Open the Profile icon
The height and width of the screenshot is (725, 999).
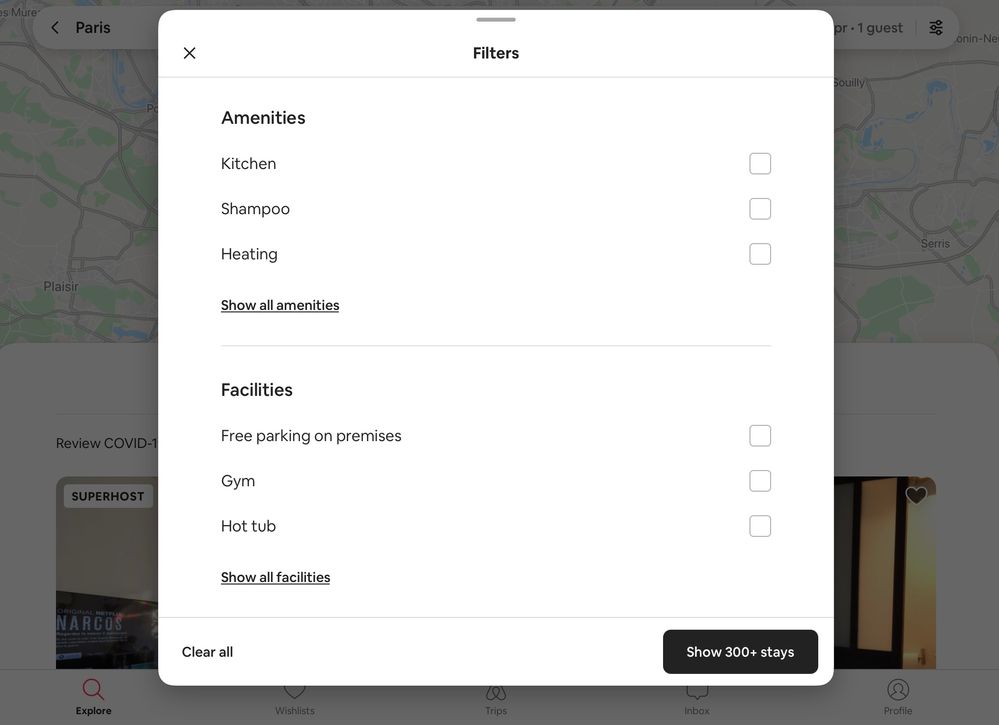pyautogui.click(x=898, y=690)
